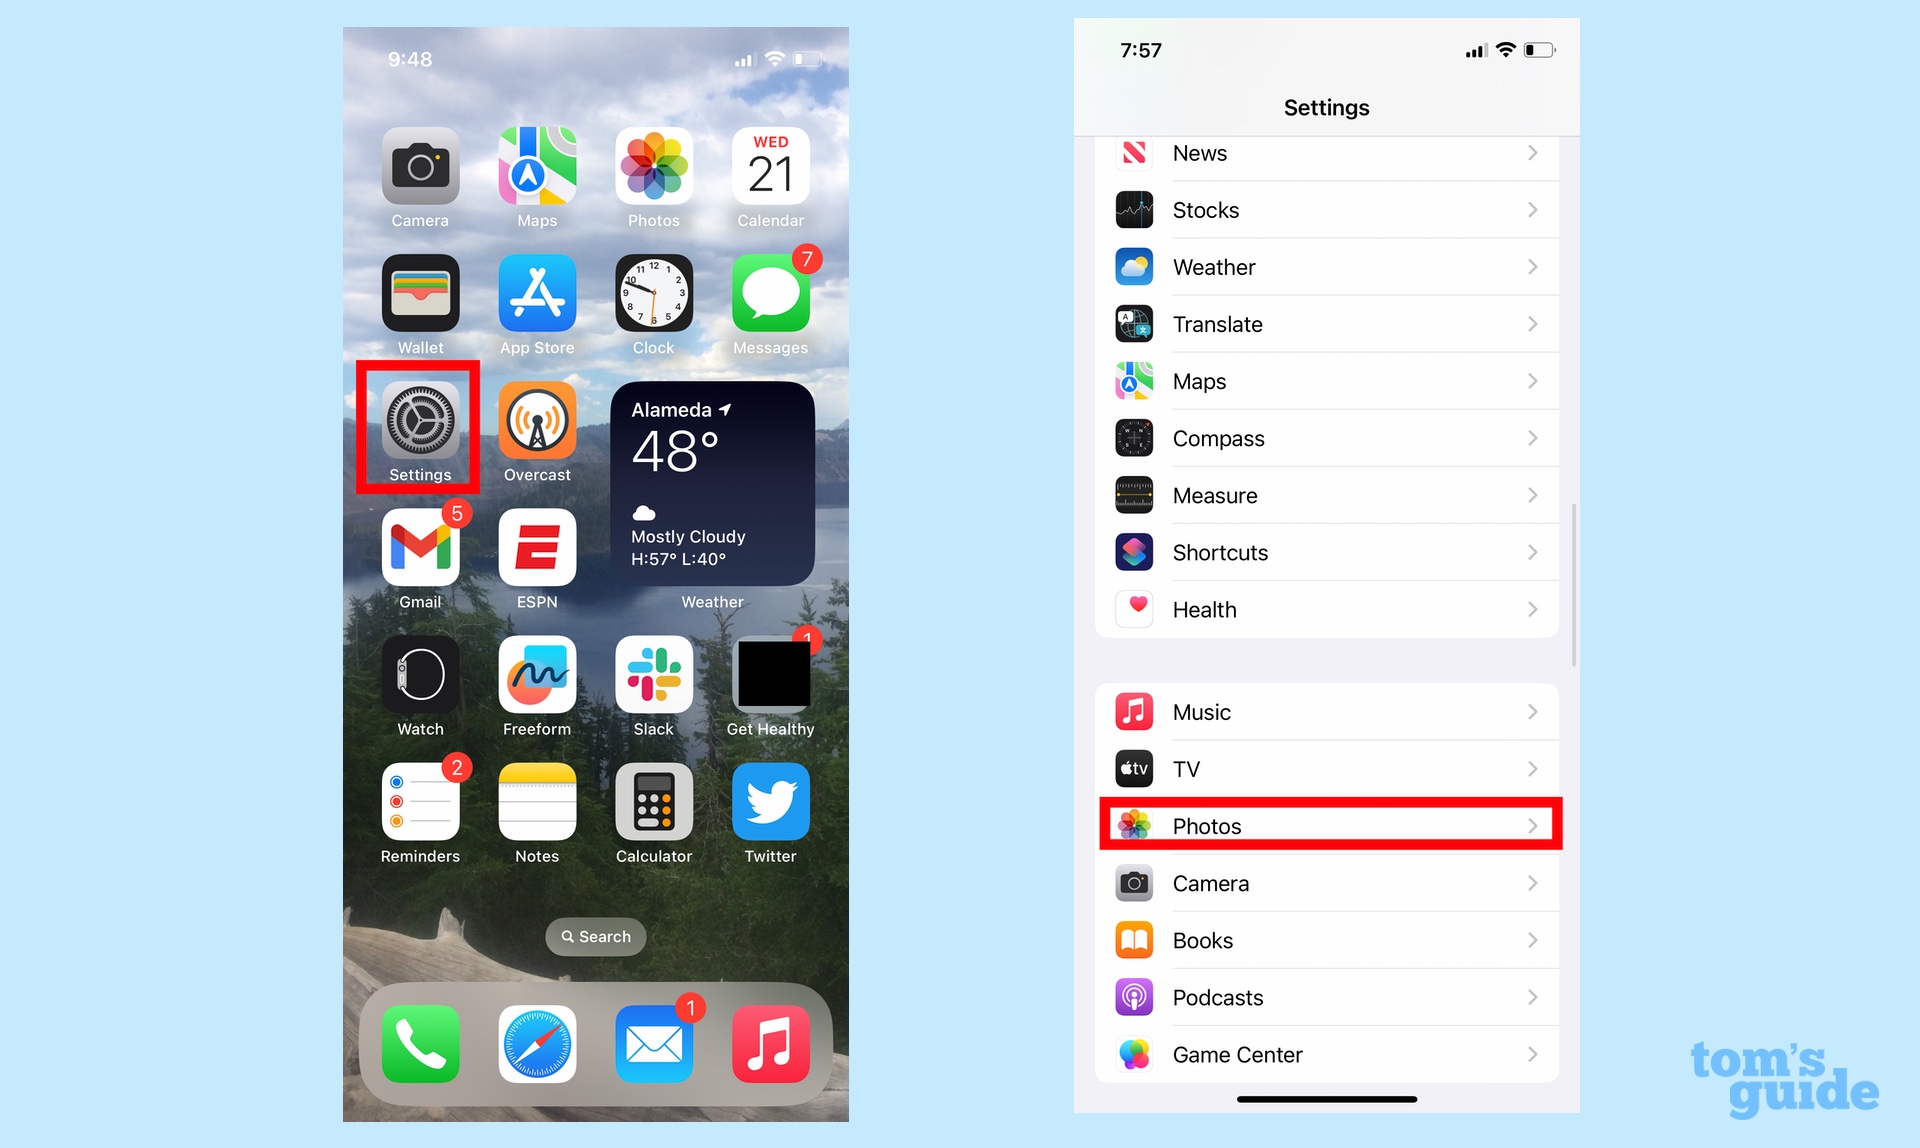Open the Shortcuts settings

(x=1328, y=552)
